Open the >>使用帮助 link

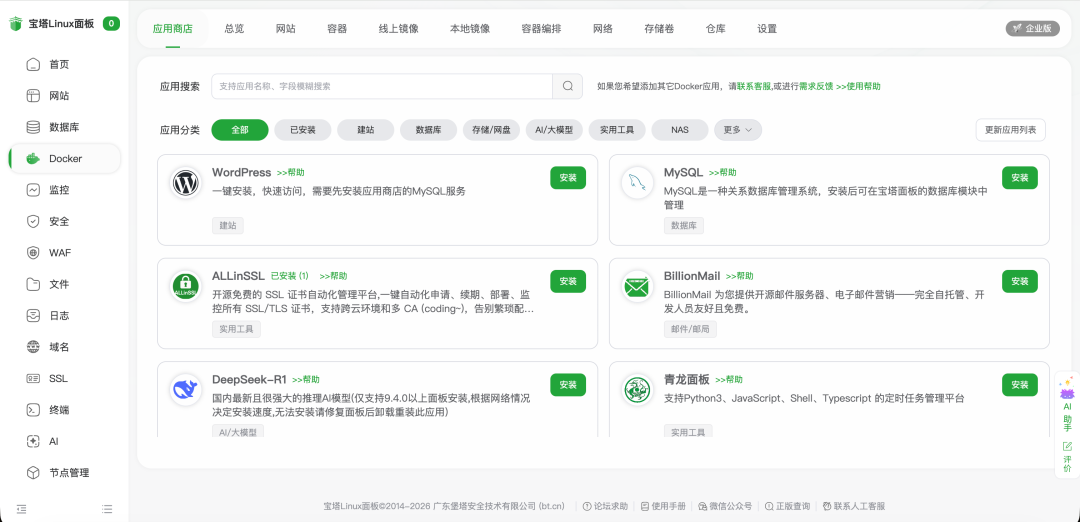coord(858,87)
